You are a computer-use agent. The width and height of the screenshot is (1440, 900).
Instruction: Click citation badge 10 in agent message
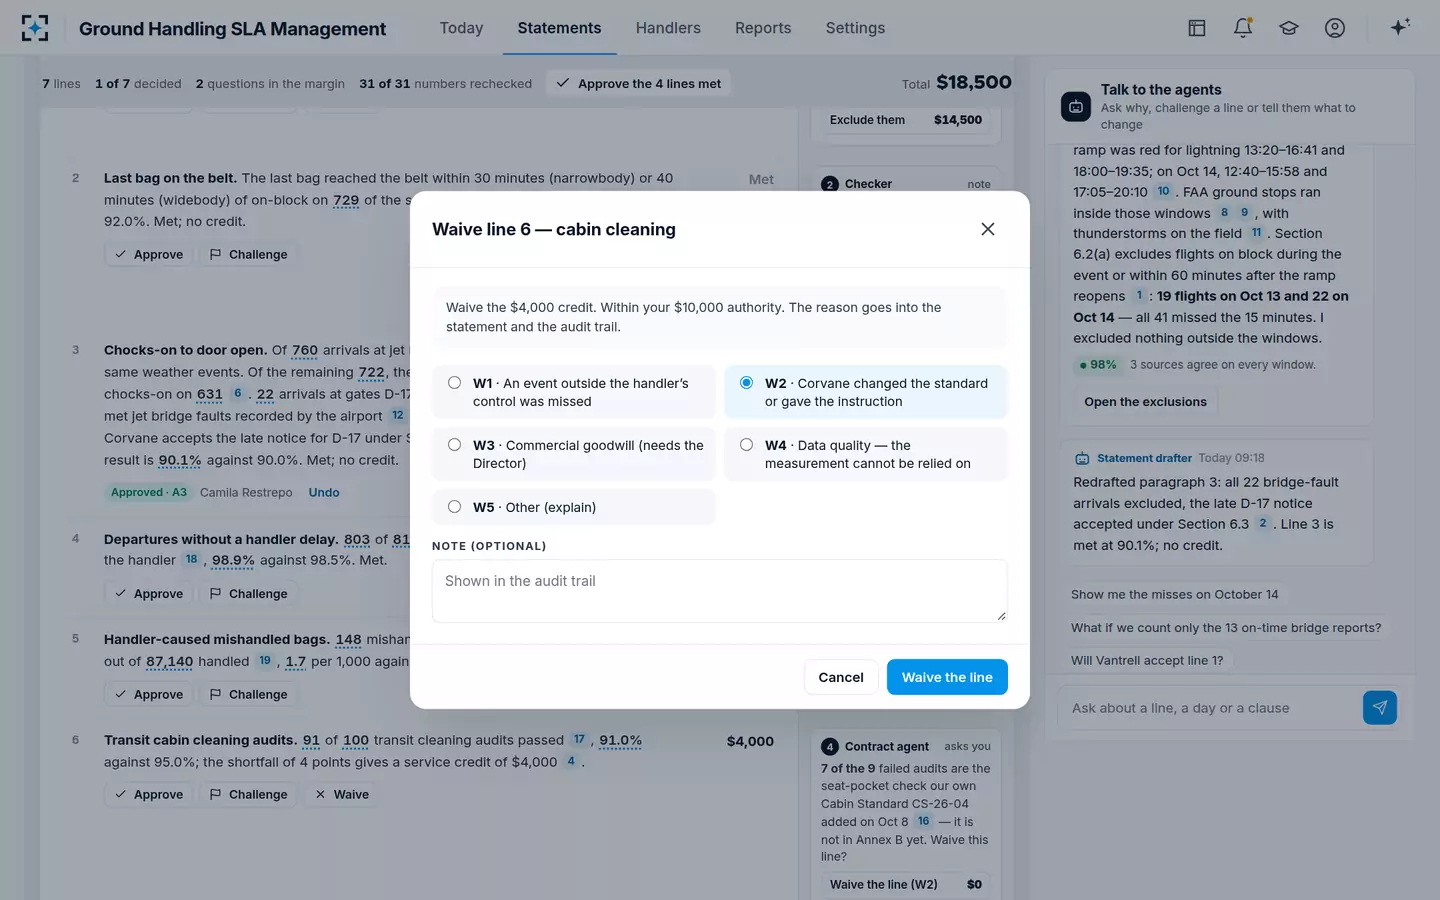(1163, 191)
